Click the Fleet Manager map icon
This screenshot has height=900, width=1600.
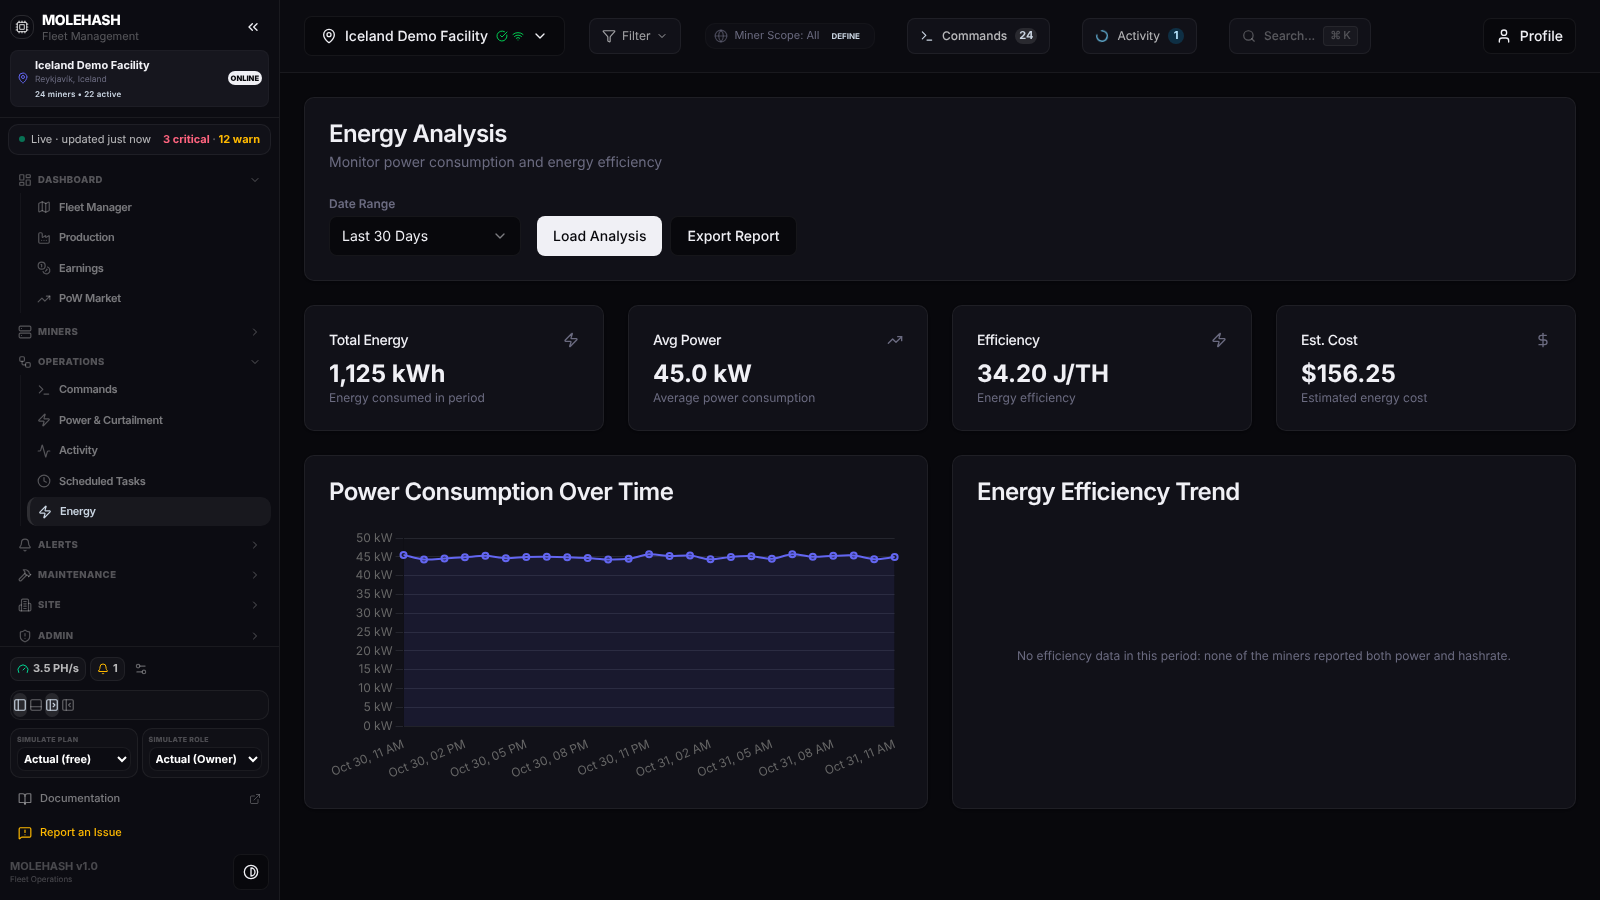point(44,207)
